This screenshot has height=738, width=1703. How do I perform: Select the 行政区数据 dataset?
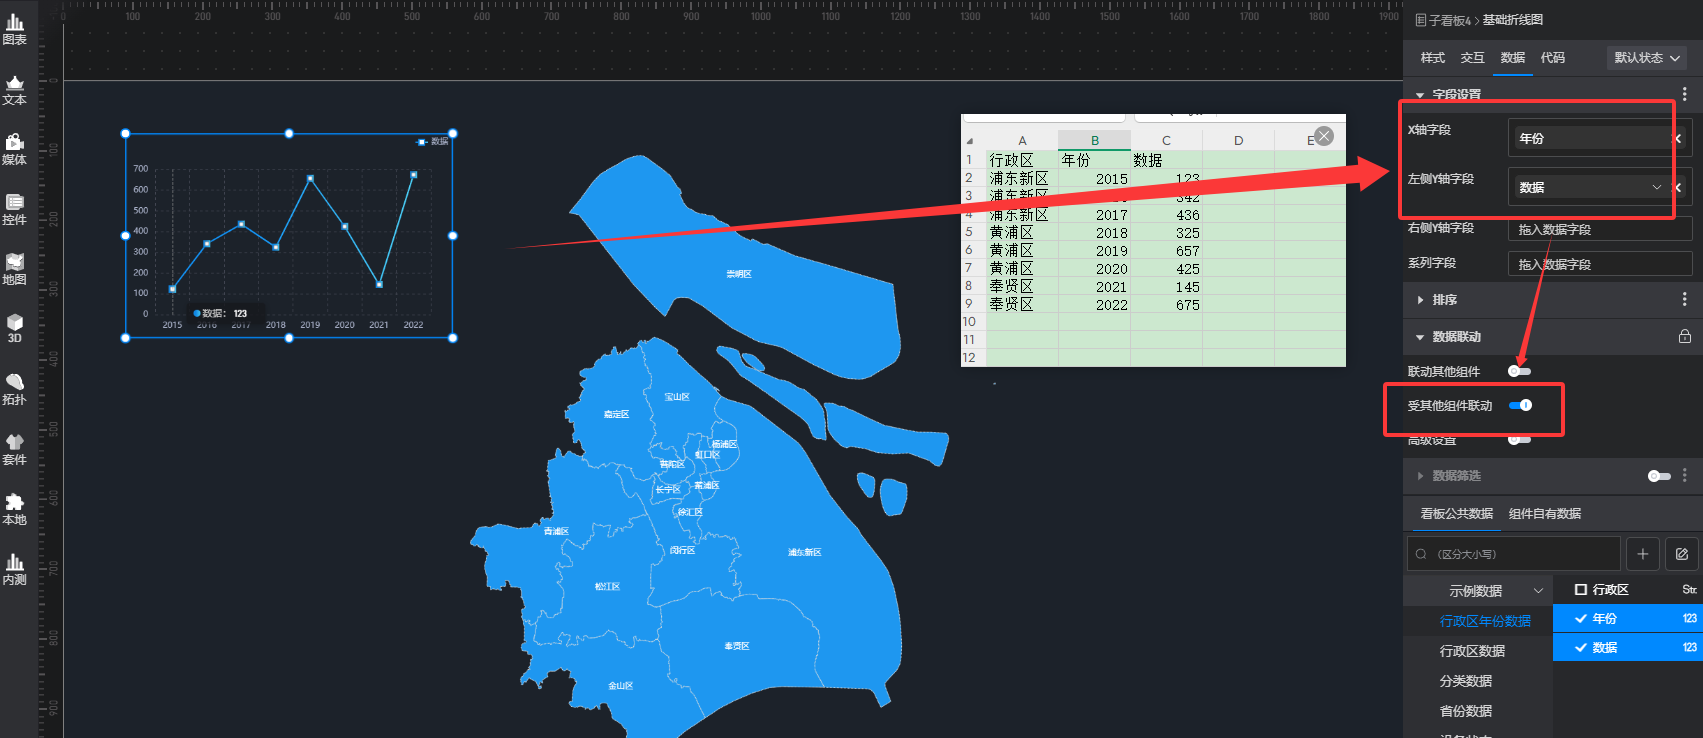click(1472, 651)
